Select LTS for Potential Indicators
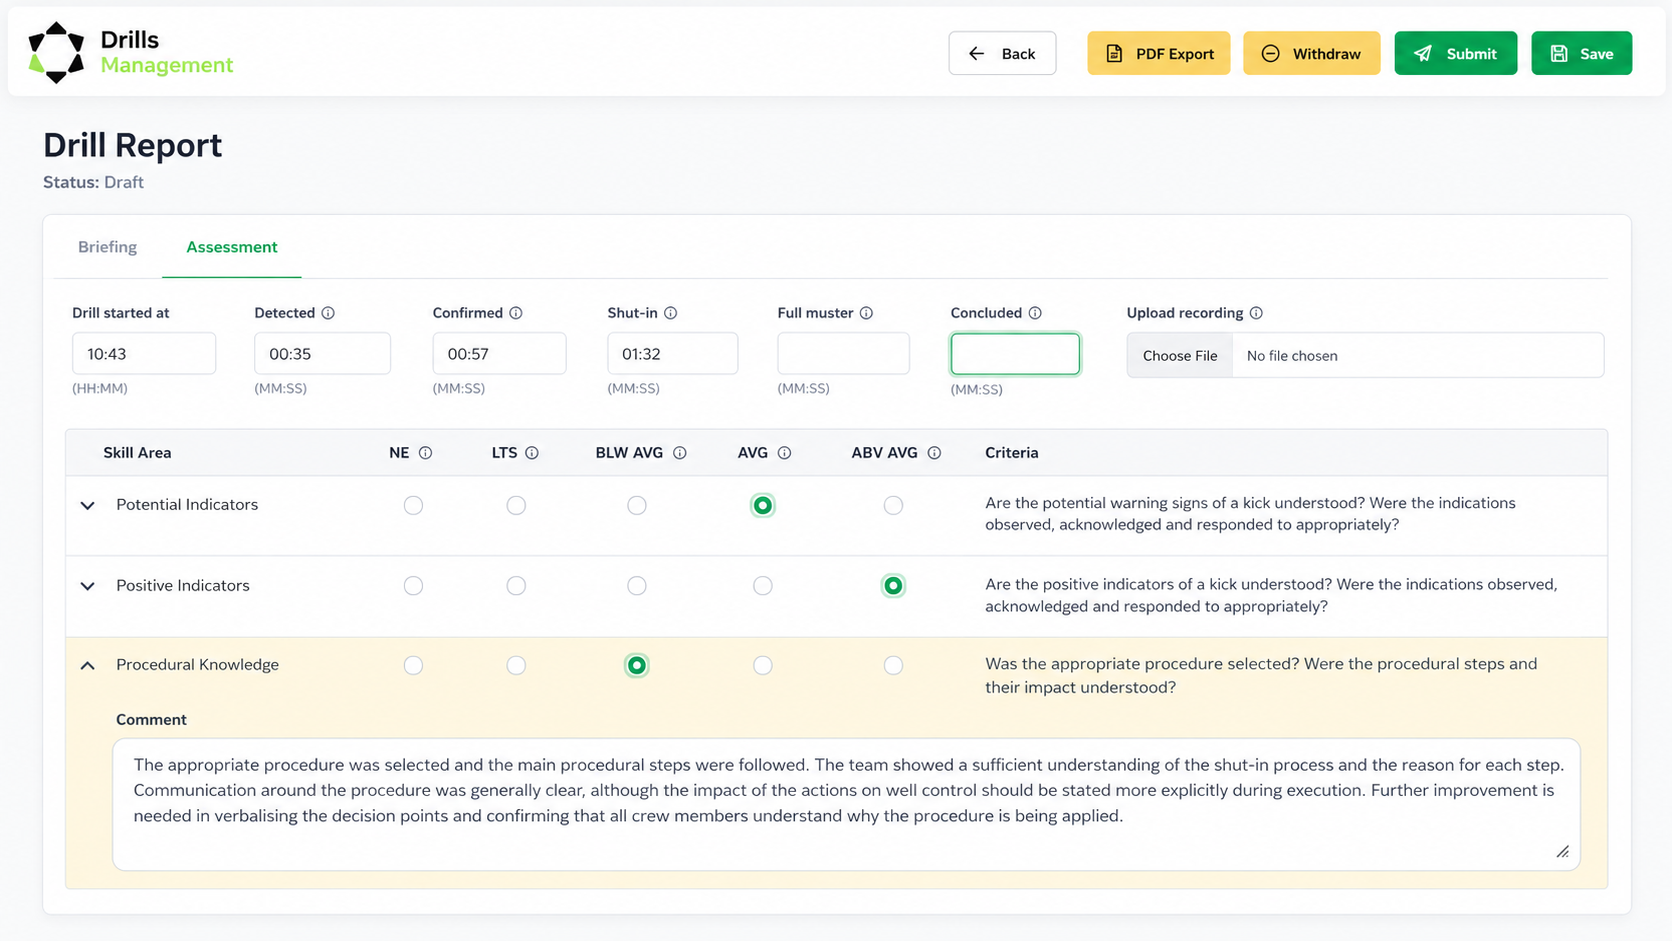The image size is (1672, 941). point(516,505)
